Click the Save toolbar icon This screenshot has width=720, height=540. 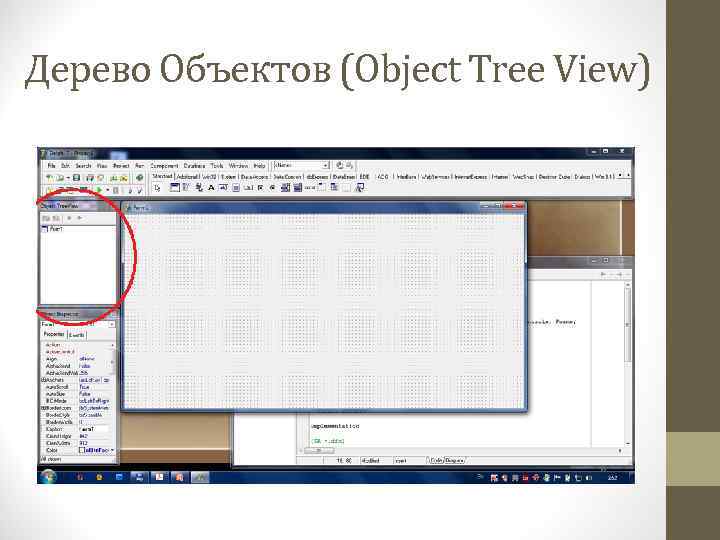coord(77,178)
